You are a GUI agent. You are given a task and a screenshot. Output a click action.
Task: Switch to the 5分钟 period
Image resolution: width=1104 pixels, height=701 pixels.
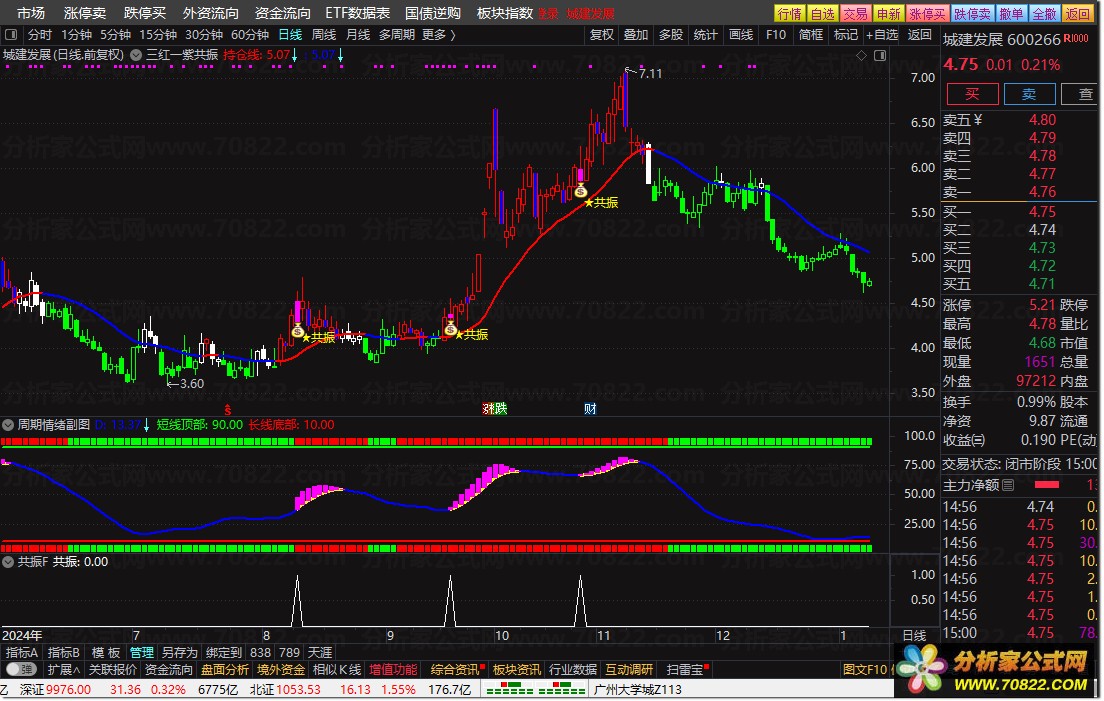pyautogui.click(x=115, y=34)
